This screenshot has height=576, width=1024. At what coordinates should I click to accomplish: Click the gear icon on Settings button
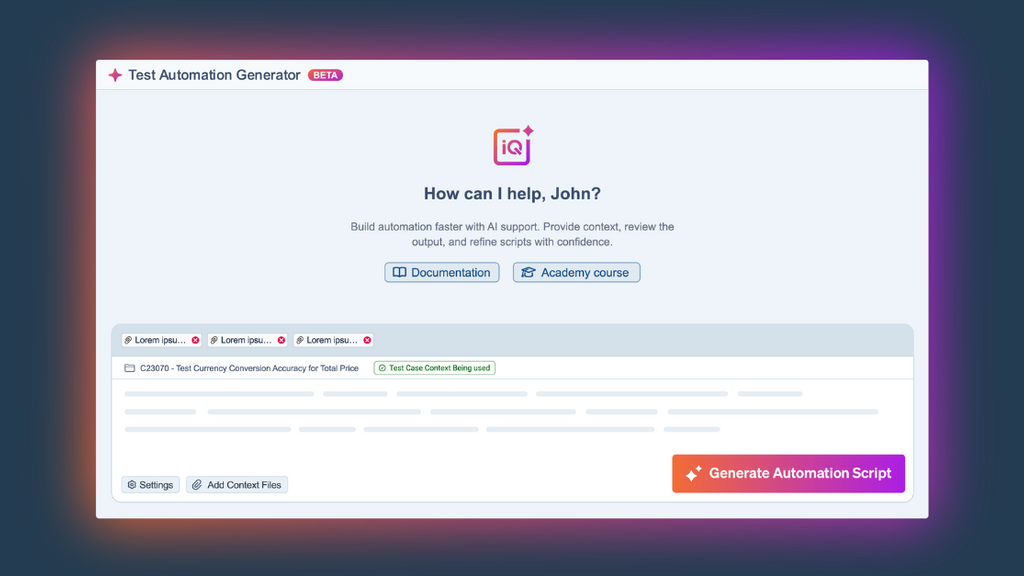pos(131,485)
